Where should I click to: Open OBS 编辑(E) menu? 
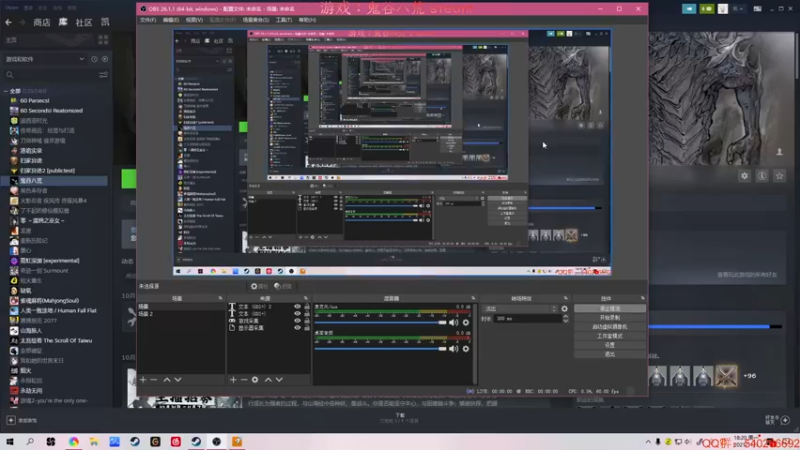tap(170, 20)
